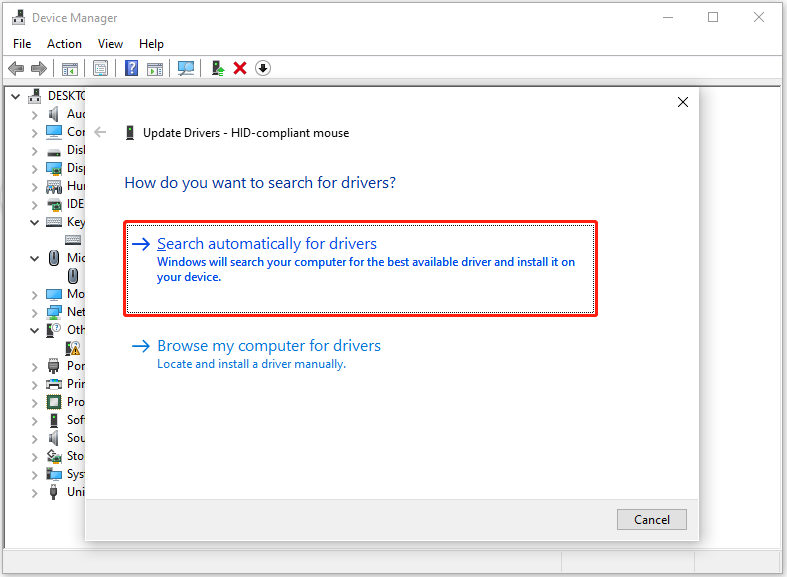This screenshot has height=577, width=787.
Task: Expand the Computer category node
Action: 34,133
